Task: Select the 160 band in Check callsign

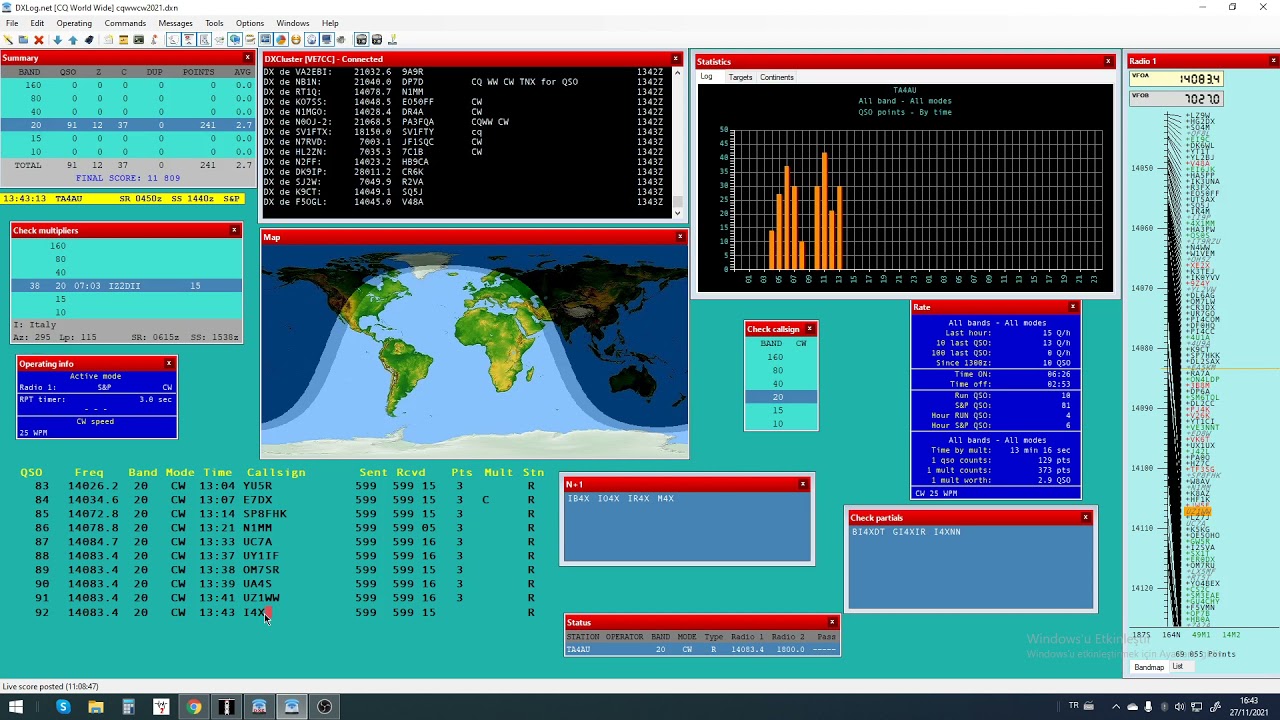Action: pos(781,357)
